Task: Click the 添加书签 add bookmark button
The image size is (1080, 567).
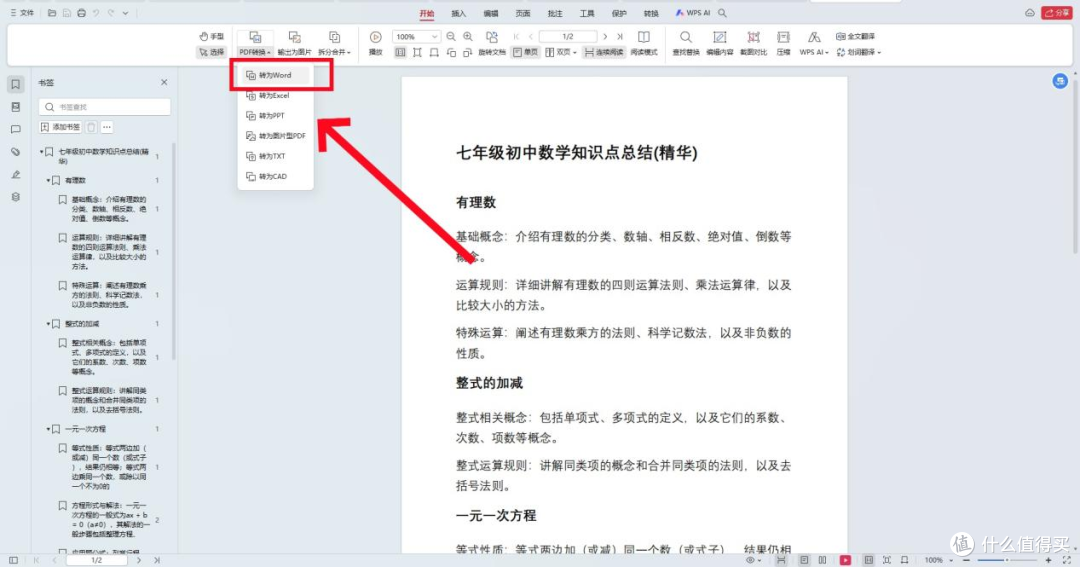Action: 61,127
